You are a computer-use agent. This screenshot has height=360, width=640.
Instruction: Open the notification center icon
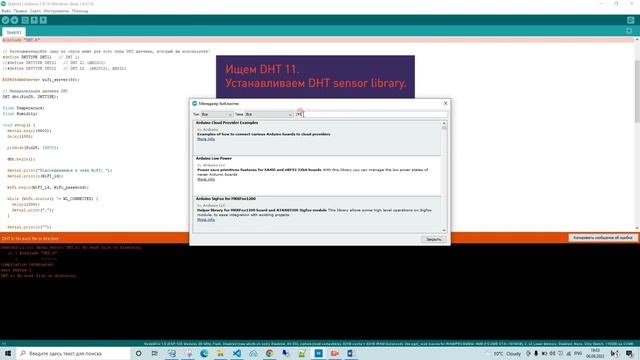[x=629, y=353]
